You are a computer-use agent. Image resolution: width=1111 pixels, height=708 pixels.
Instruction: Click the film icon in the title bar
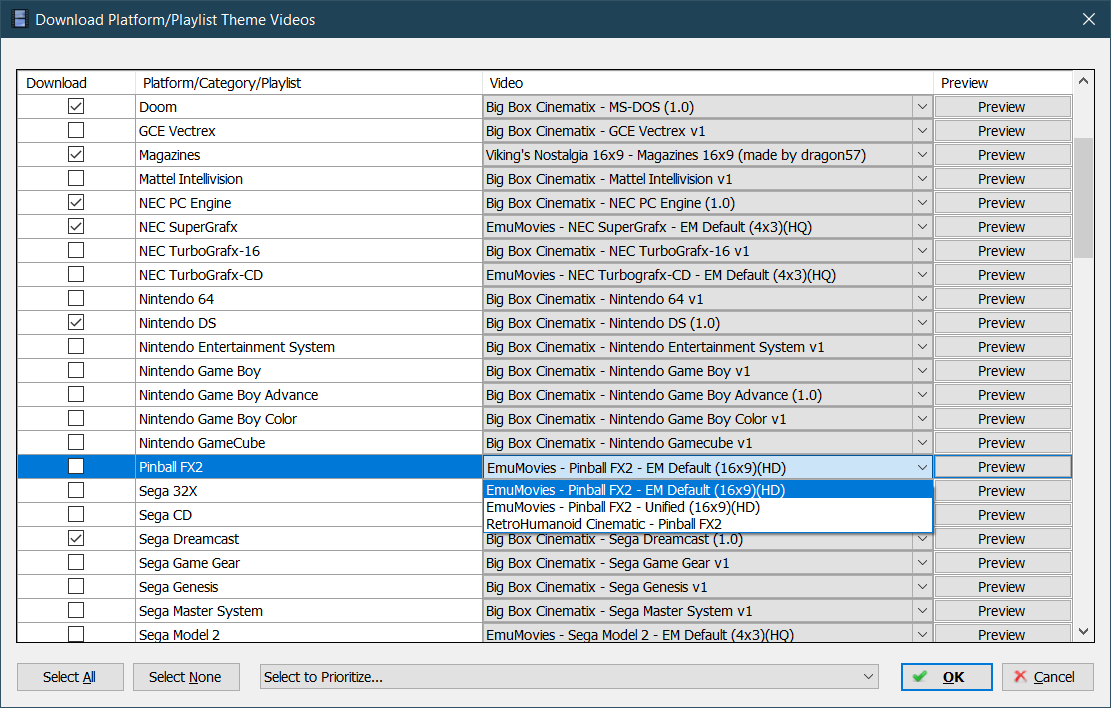[x=20, y=19]
